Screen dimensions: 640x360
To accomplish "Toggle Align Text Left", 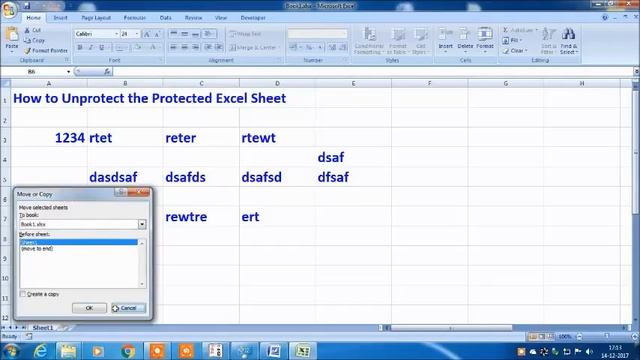I will (173, 48).
